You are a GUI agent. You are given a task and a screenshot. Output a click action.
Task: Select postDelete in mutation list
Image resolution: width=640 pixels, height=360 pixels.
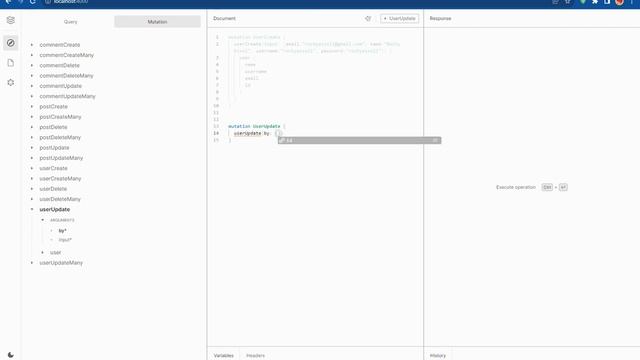pyautogui.click(x=53, y=127)
